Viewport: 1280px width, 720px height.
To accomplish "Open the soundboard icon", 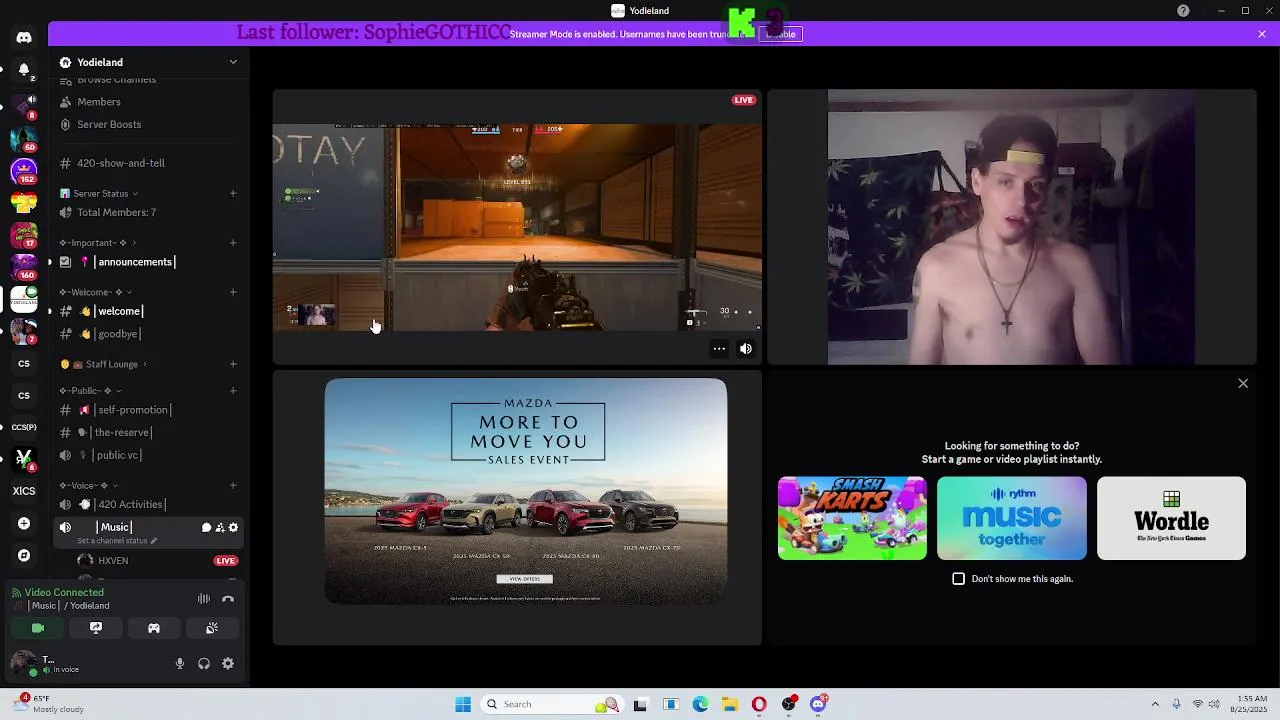I will tap(212, 628).
